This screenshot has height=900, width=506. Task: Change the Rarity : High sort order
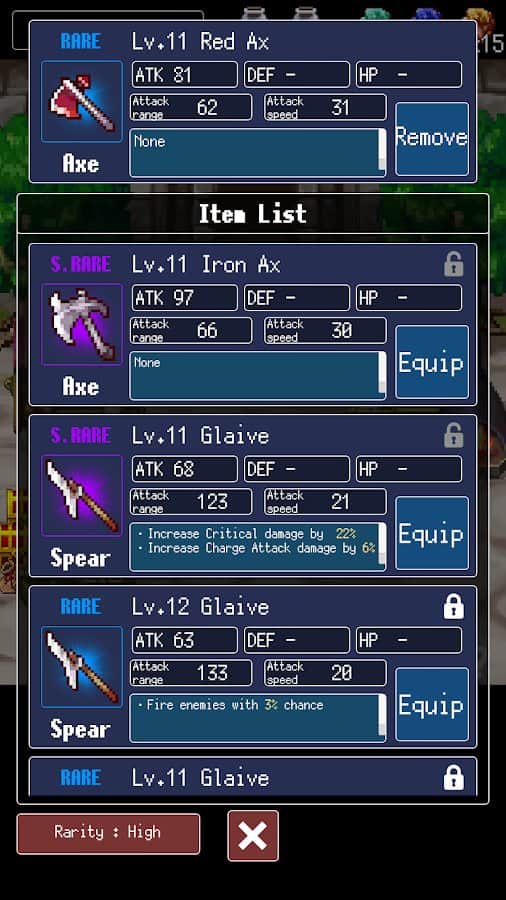(x=108, y=833)
